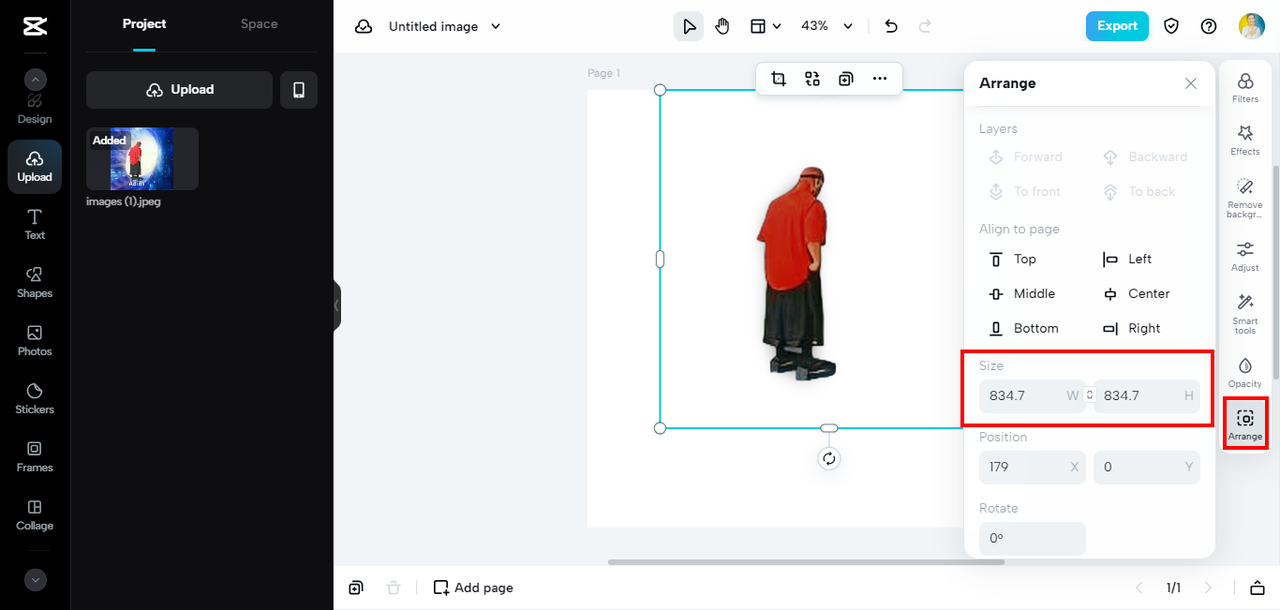Open the Text sidebar panel
The image size is (1280, 610).
[34, 224]
